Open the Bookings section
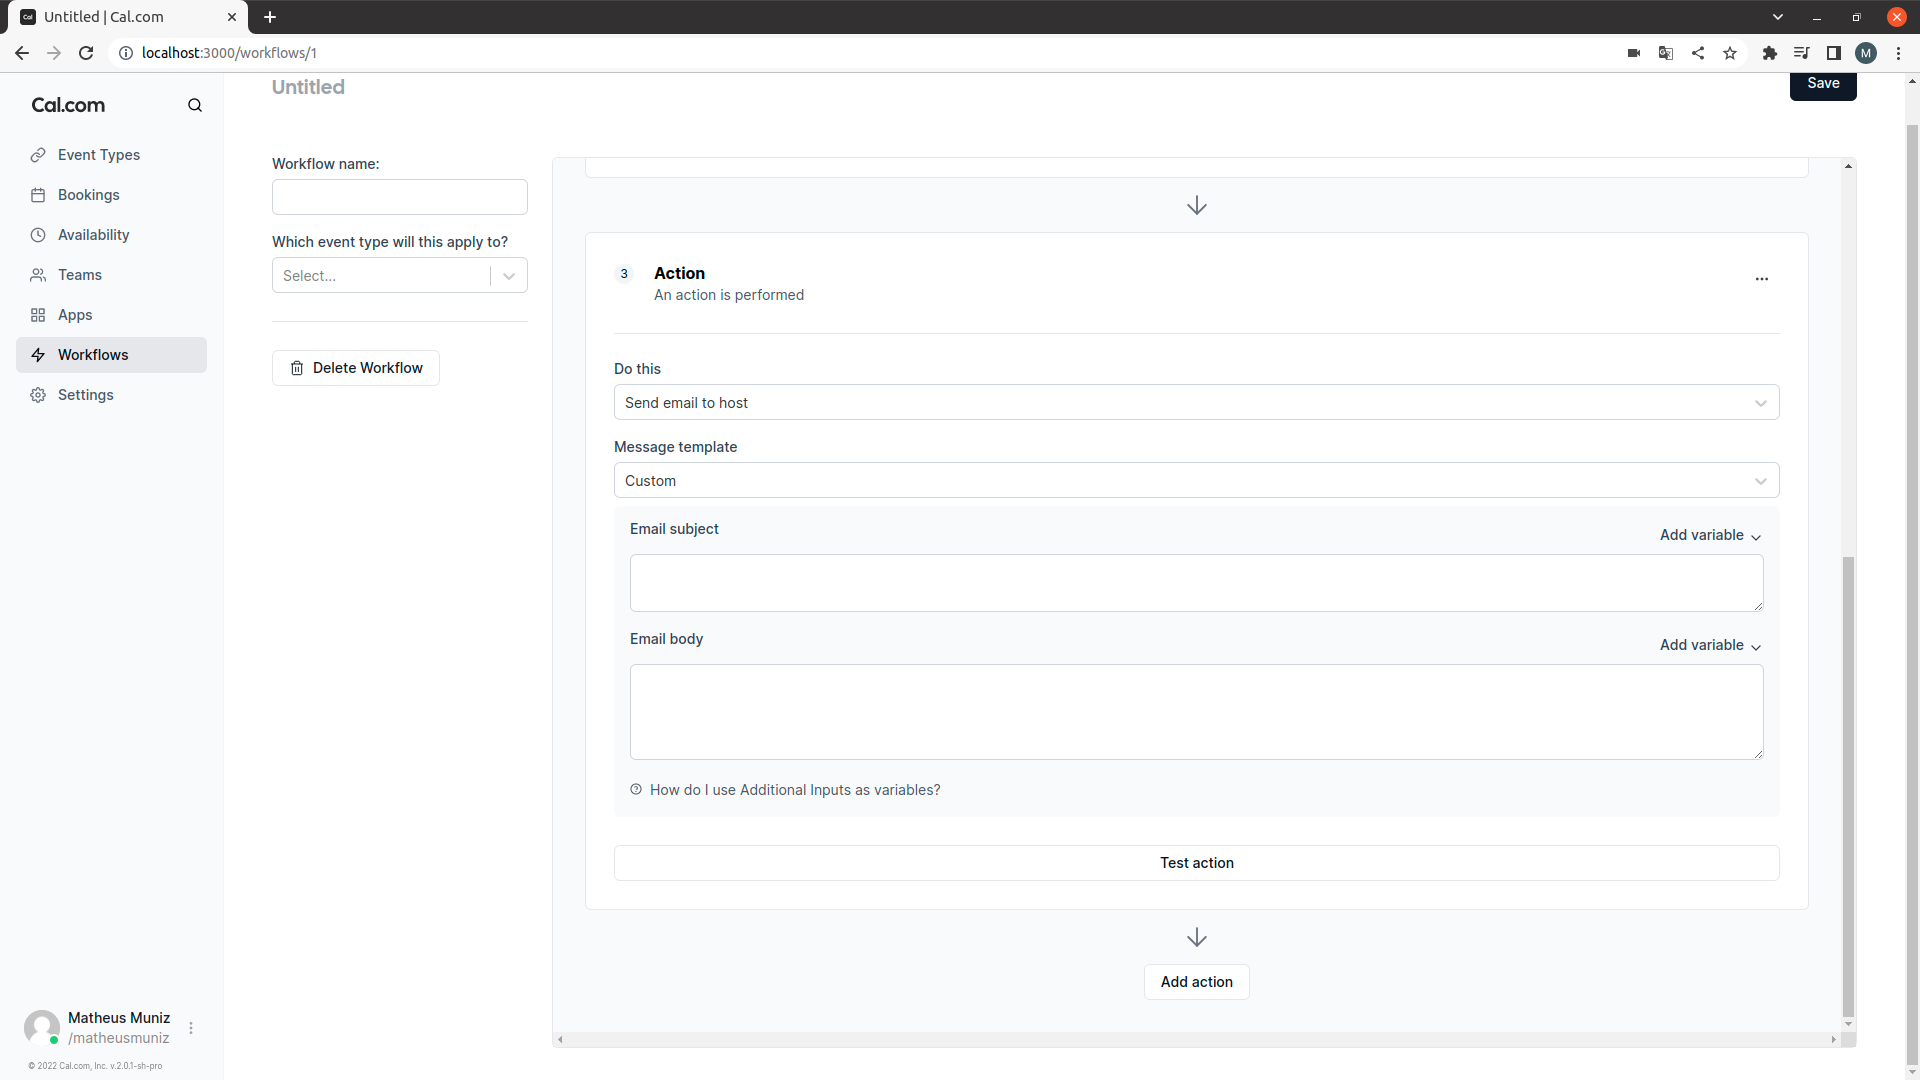This screenshot has width=1920, height=1080. [x=89, y=194]
